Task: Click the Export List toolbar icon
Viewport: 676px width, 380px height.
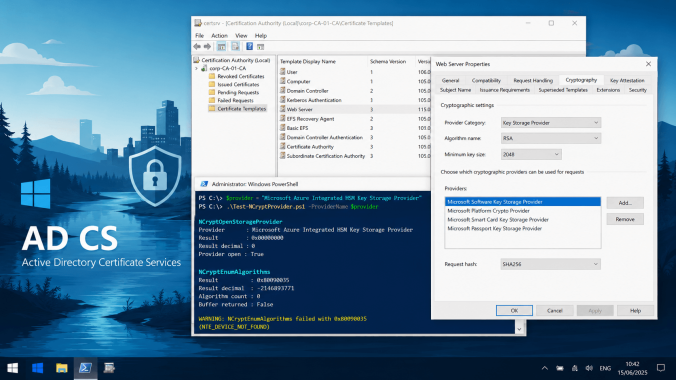Action: [235, 47]
